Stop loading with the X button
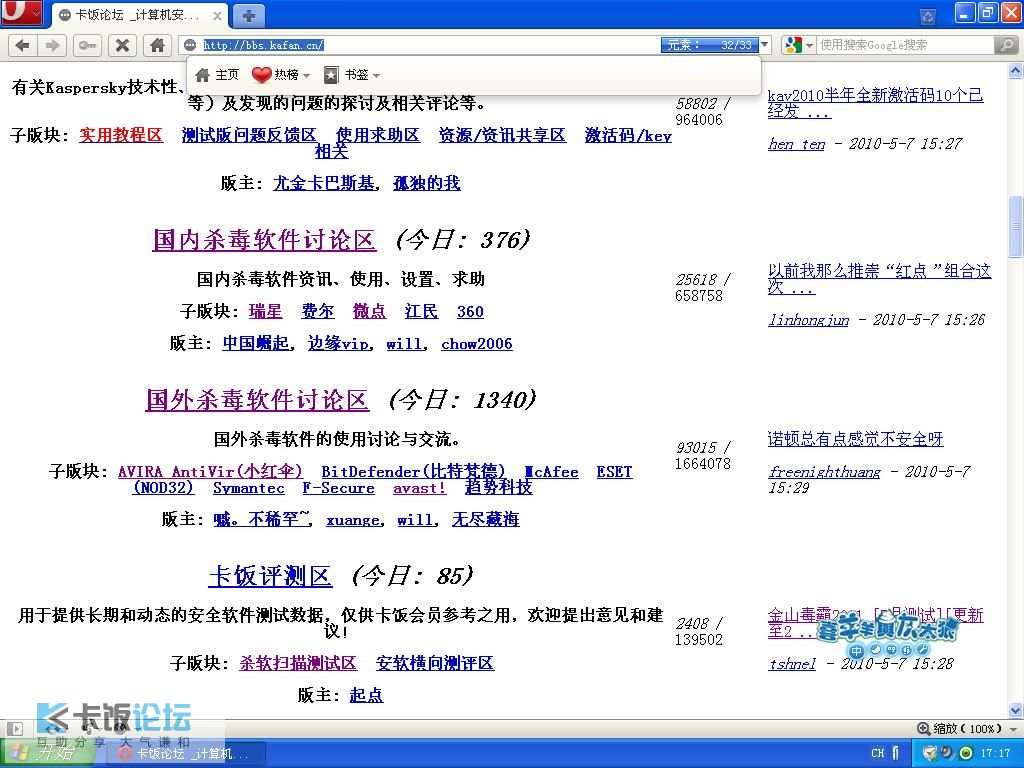The width and height of the screenshot is (1024, 768). pyautogui.click(x=122, y=45)
